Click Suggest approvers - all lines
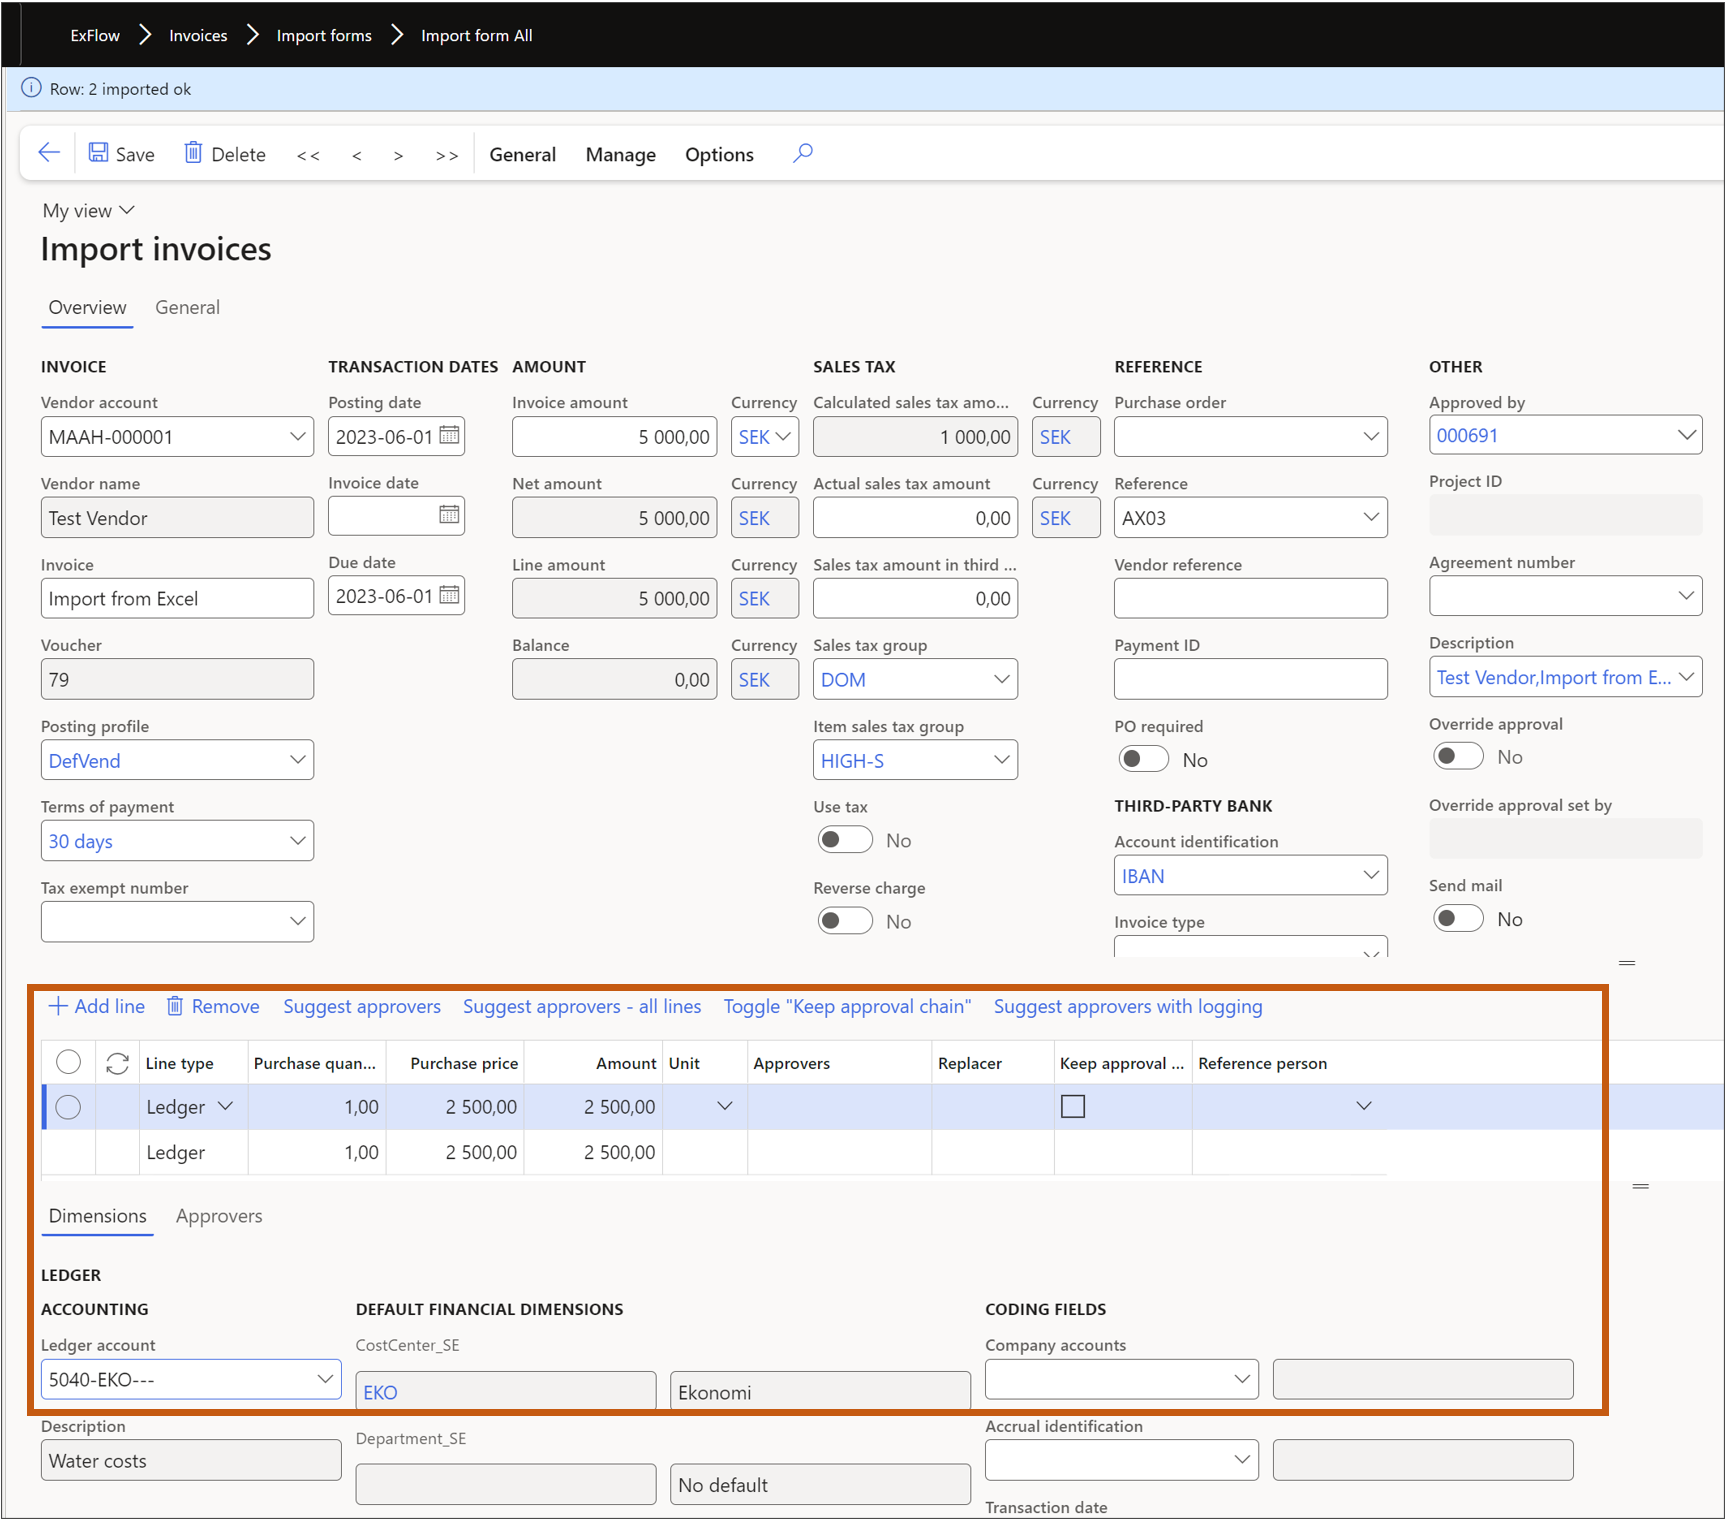This screenshot has height=1523, width=1733. point(581,1007)
